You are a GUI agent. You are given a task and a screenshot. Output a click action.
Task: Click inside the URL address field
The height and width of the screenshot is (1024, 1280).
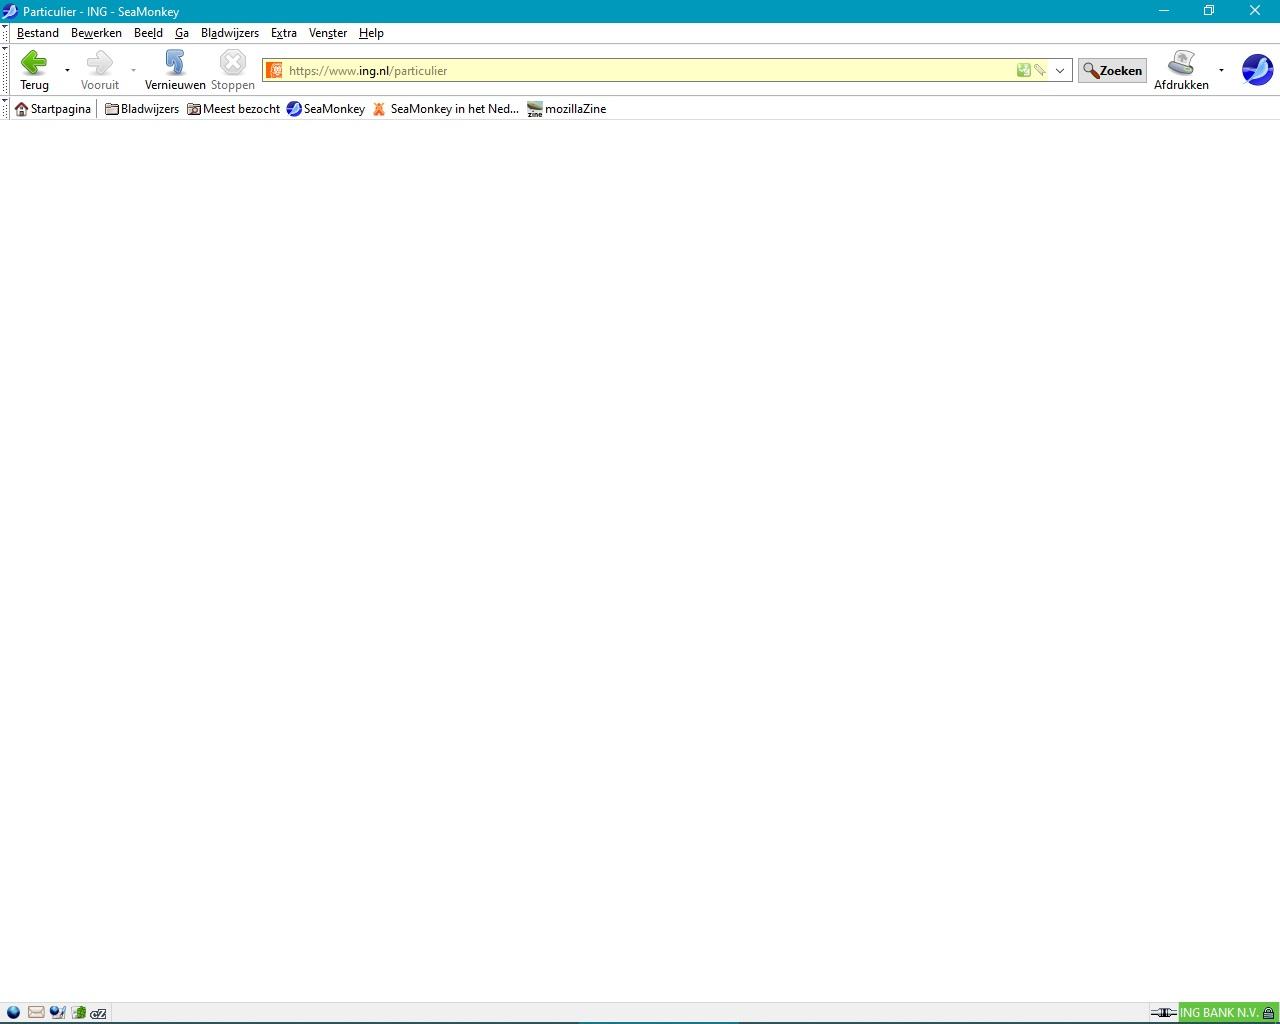tap(600, 70)
